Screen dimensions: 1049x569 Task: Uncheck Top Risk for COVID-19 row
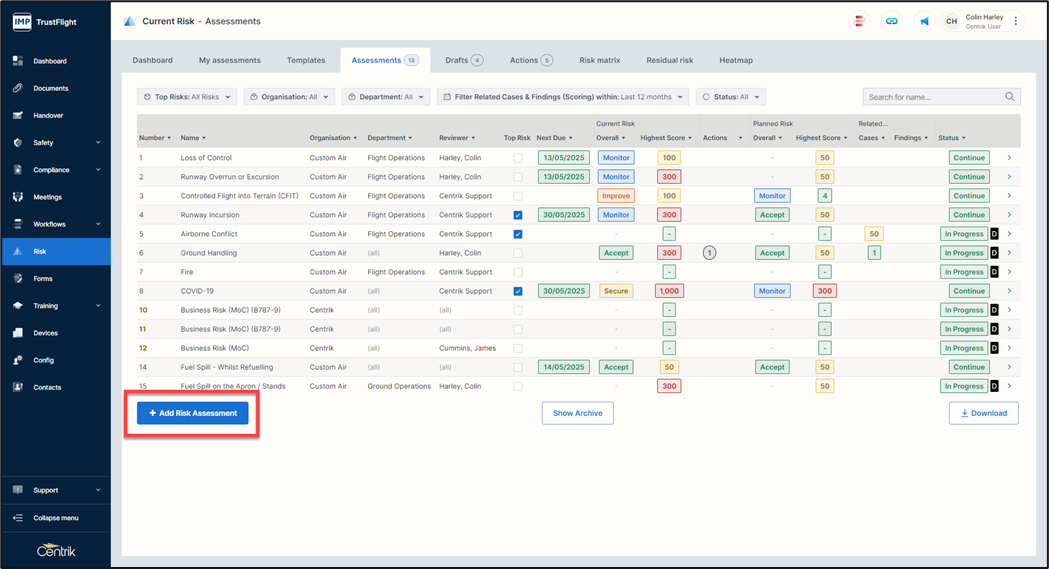[x=517, y=292]
